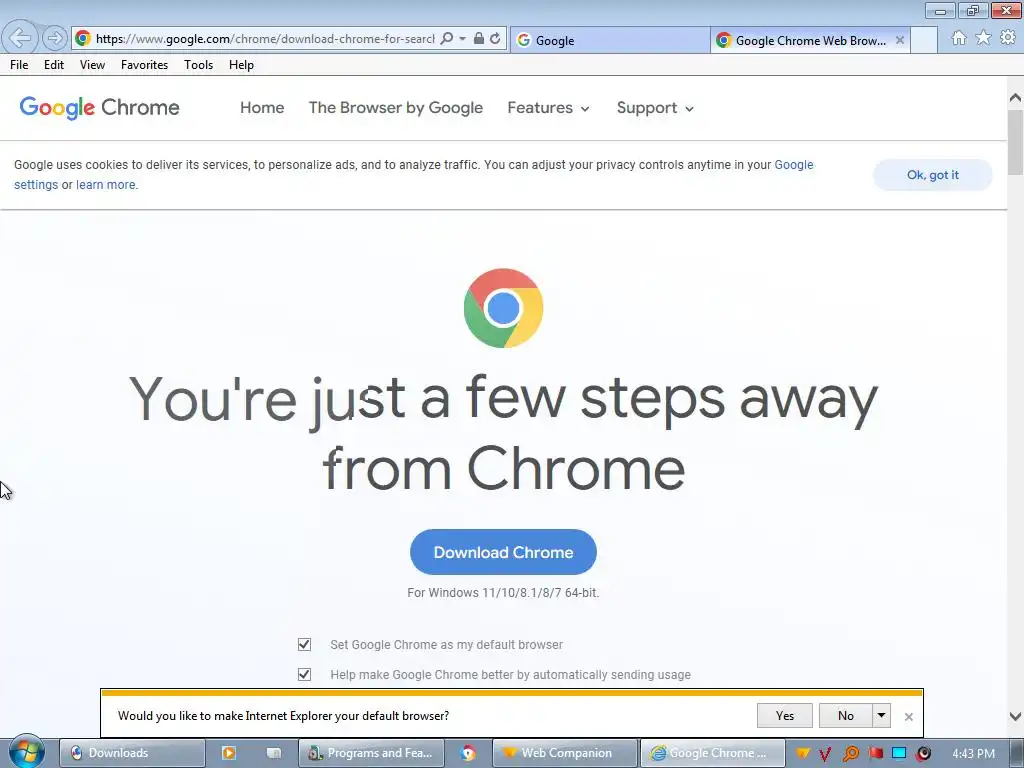Image resolution: width=1024 pixels, height=768 pixels.
Task: Open the dropdown arrow beside No
Action: pyautogui.click(x=881, y=716)
